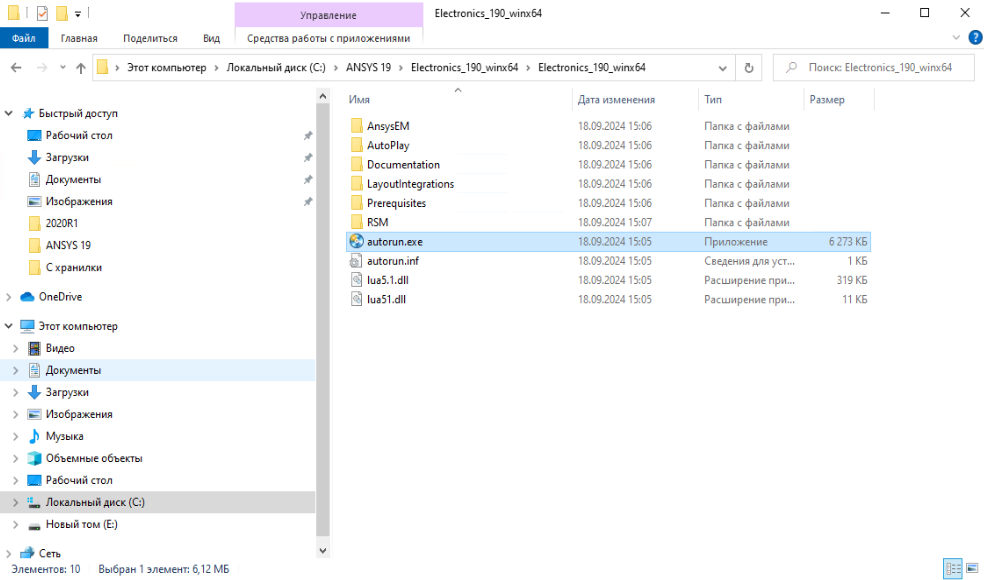Click in the search box
Viewport: 984px width, 580px height.
coord(873,68)
